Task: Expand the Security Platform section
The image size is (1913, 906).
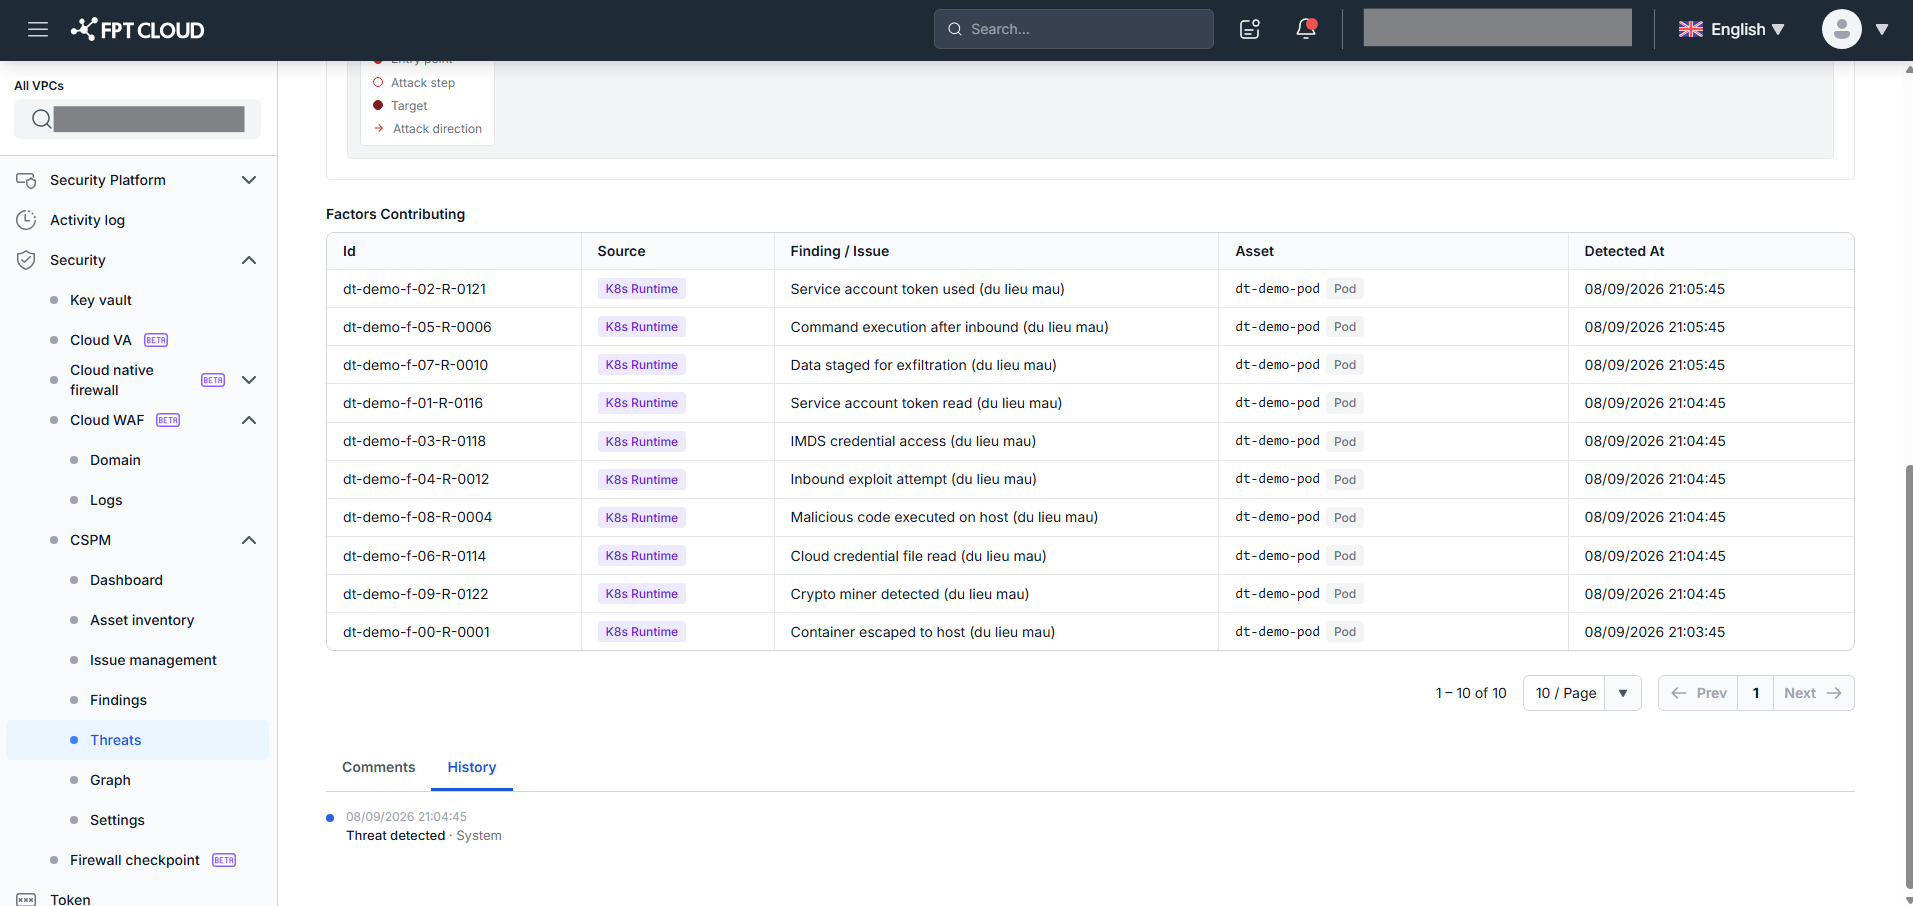Action: coord(249,180)
